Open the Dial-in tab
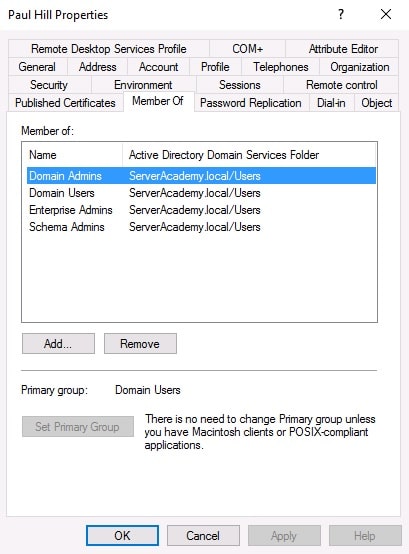Screen dimensions: 409x554 (x=331, y=103)
